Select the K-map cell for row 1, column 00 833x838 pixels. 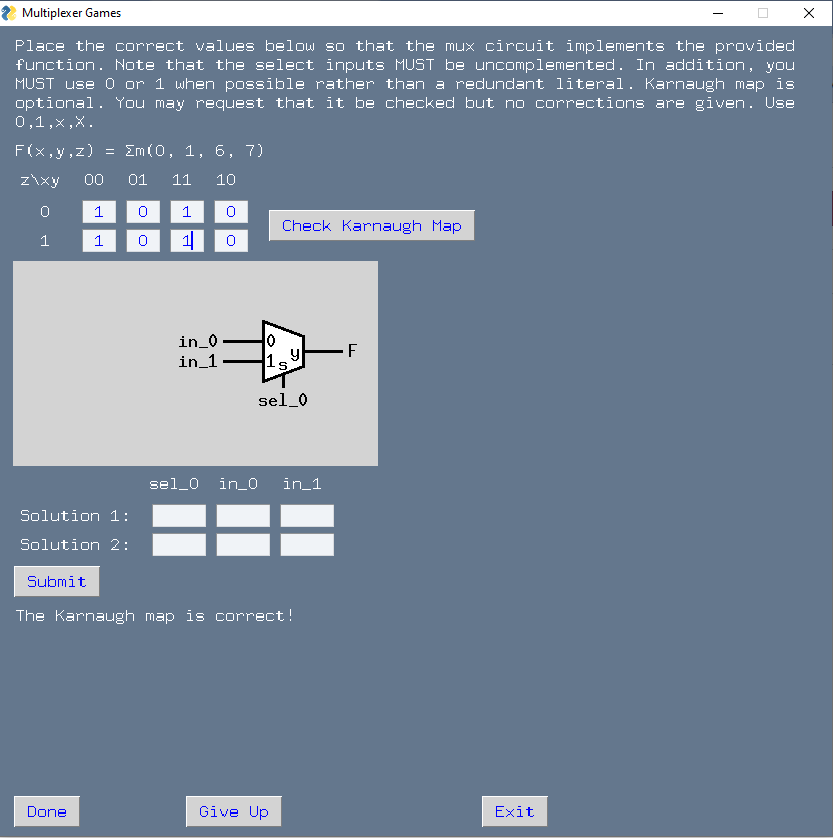pyautogui.click(x=98, y=240)
